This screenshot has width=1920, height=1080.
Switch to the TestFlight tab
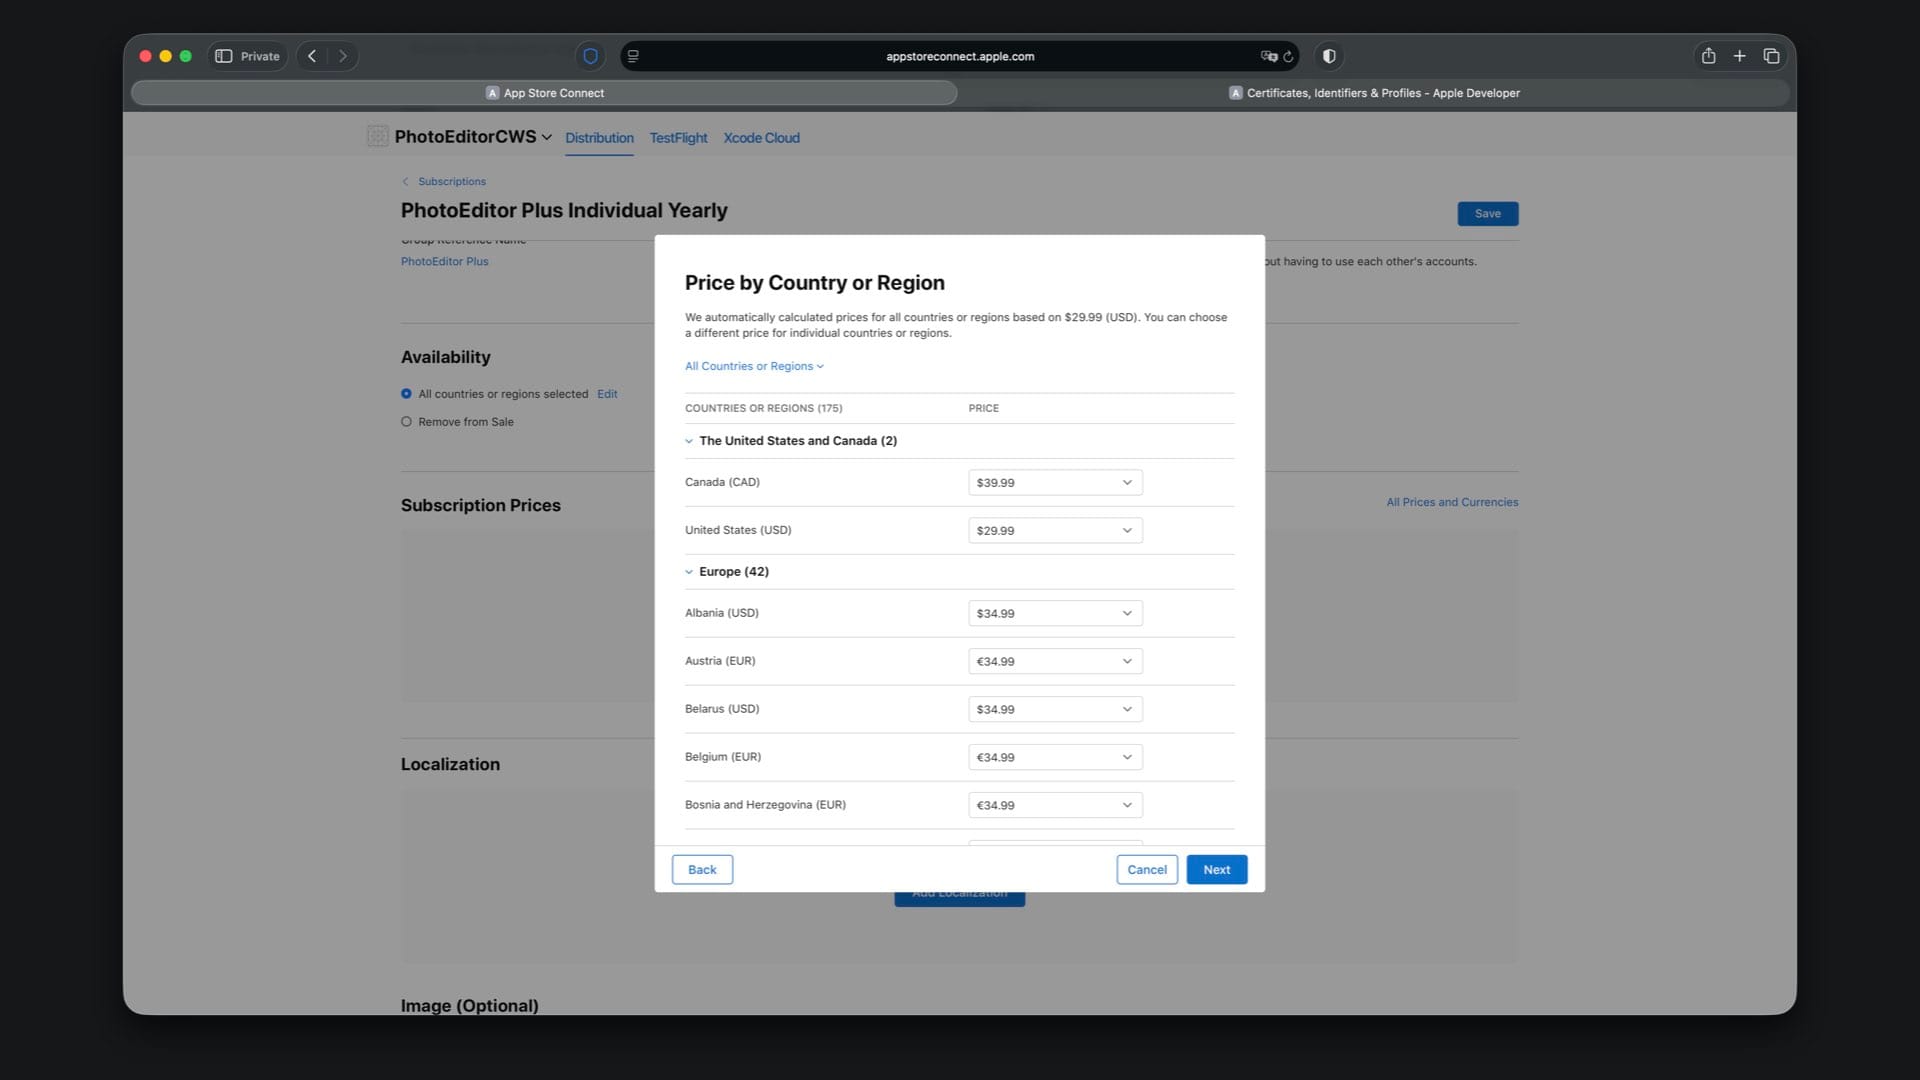678,138
